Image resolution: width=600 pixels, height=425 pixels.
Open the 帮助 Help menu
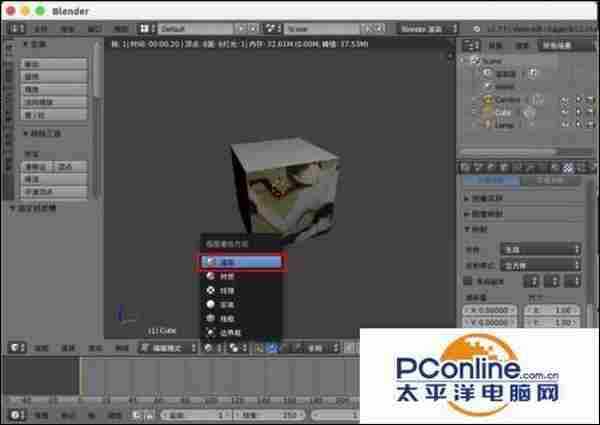(120, 29)
